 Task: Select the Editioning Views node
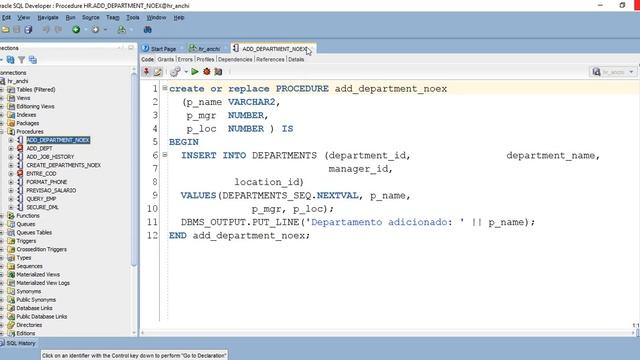tap(36, 106)
